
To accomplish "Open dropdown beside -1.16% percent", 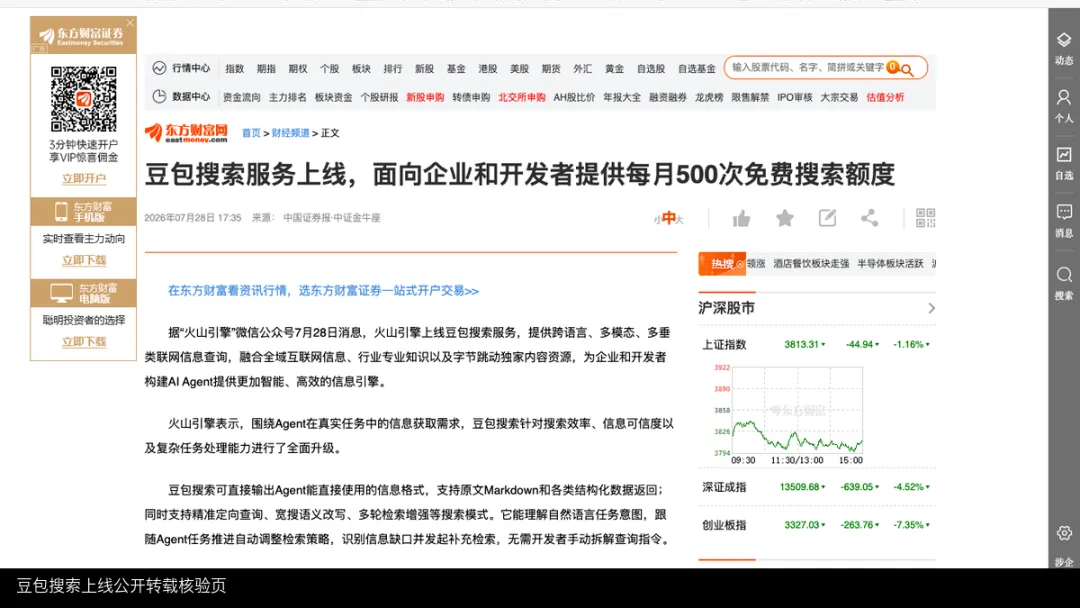I will point(928,344).
